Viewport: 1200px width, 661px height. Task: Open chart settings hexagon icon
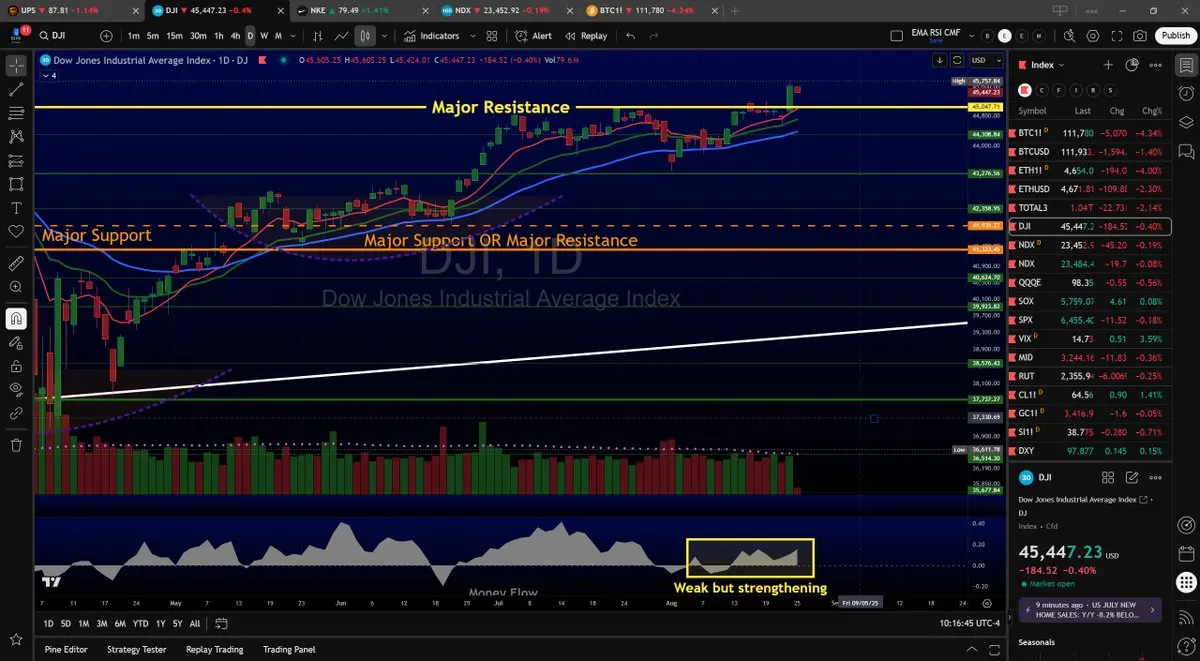(1095, 35)
